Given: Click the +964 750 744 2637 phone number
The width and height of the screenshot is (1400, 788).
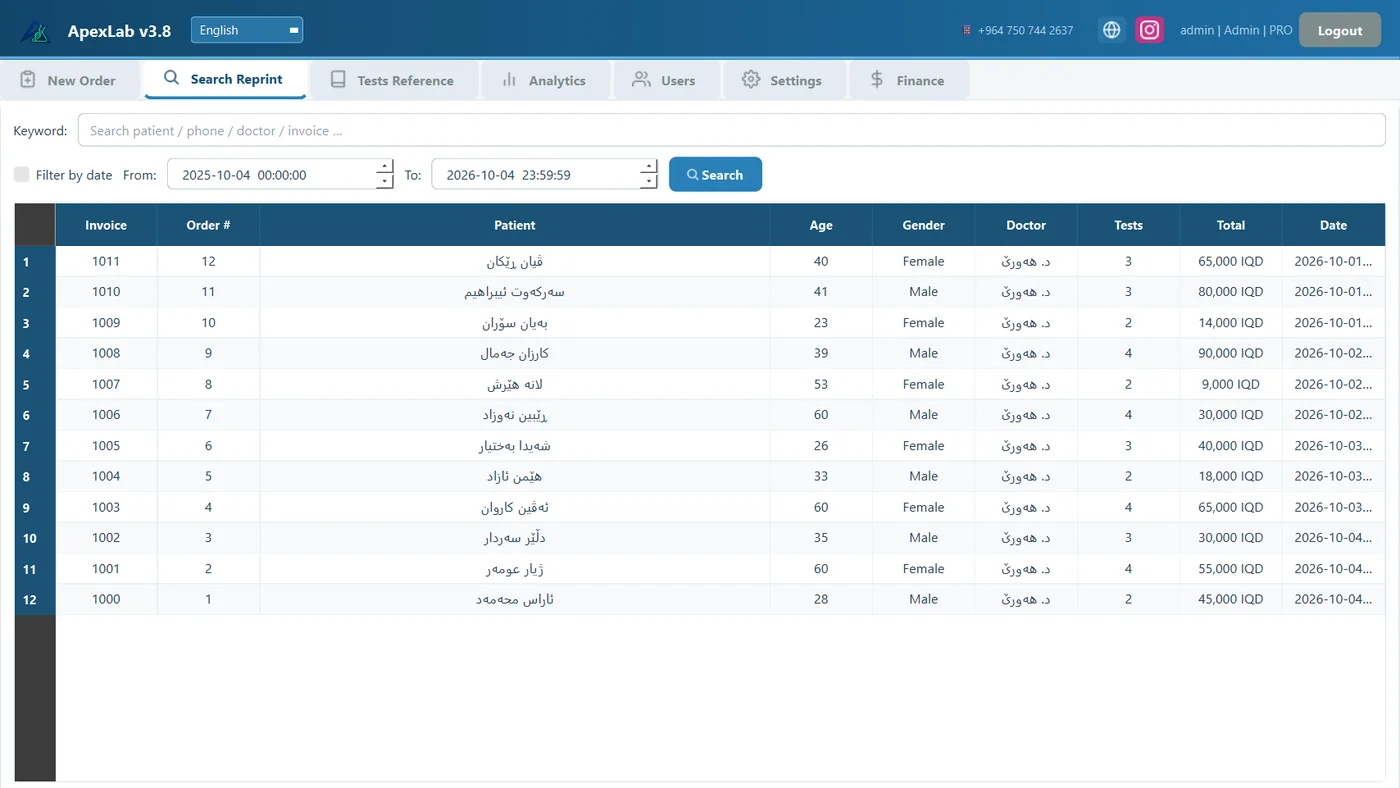Looking at the screenshot, I should click(1025, 30).
